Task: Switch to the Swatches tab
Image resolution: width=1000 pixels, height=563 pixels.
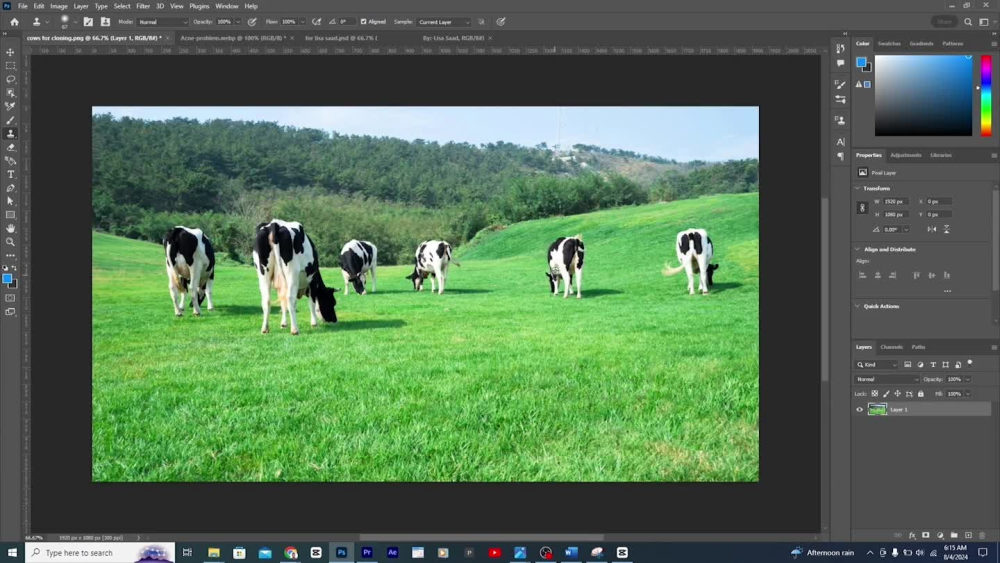Action: (x=889, y=43)
